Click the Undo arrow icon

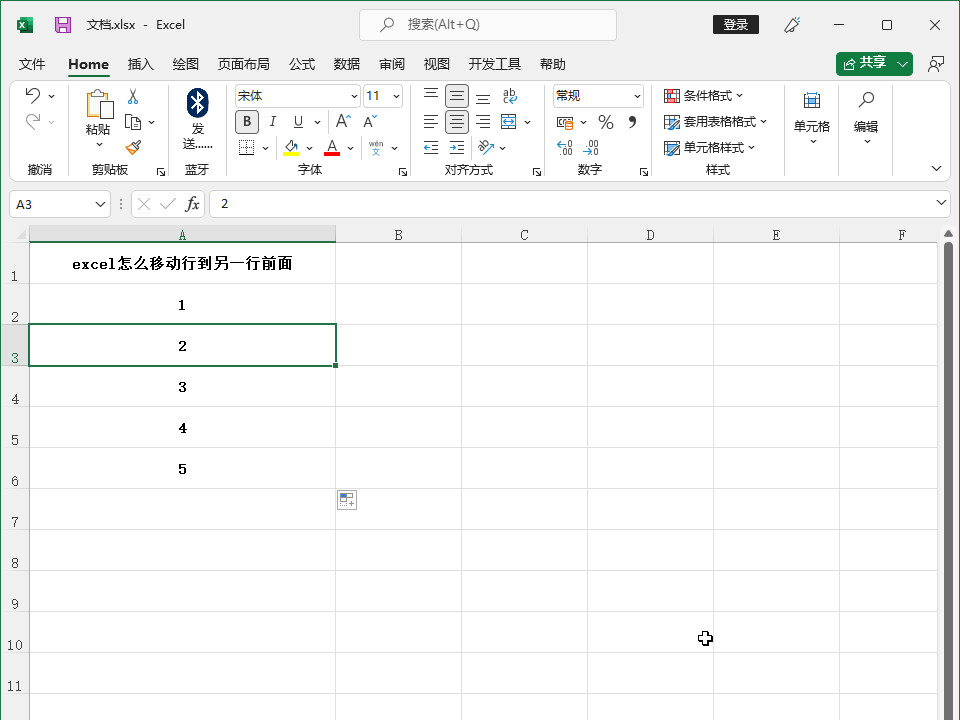pyautogui.click(x=32, y=96)
